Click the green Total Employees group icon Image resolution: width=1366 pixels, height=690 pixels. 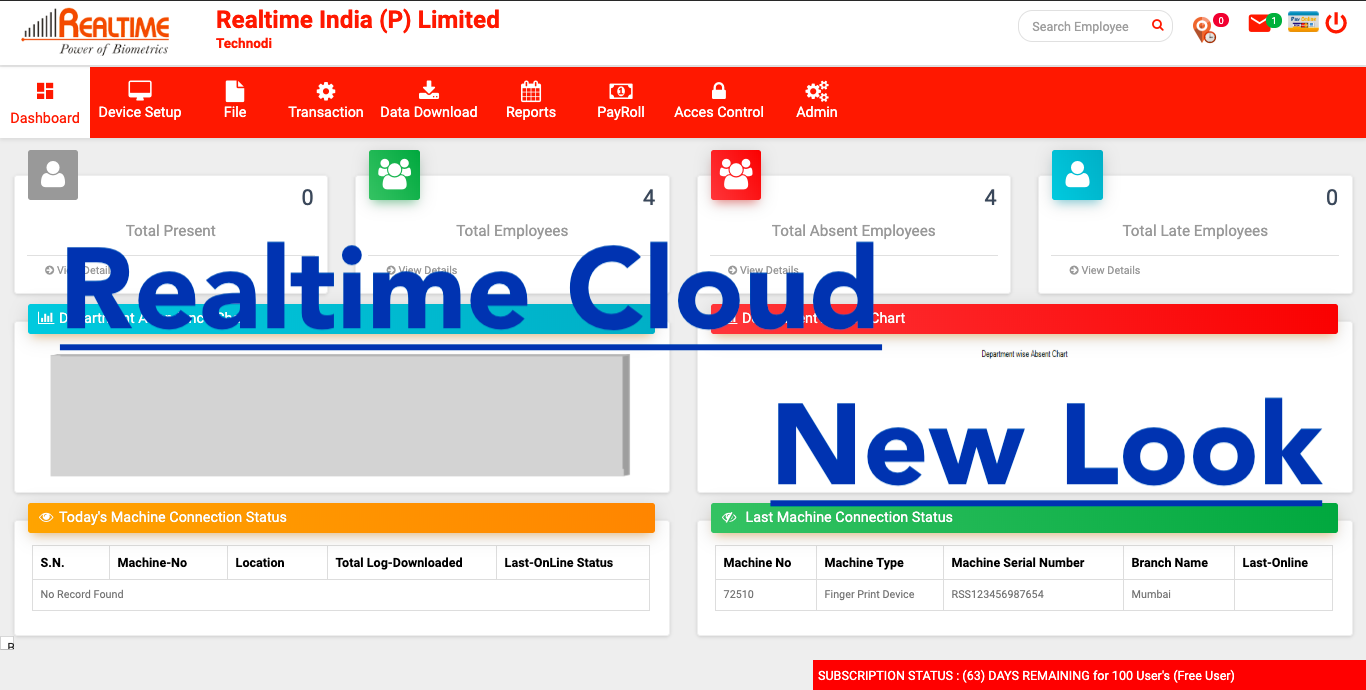coord(394,174)
